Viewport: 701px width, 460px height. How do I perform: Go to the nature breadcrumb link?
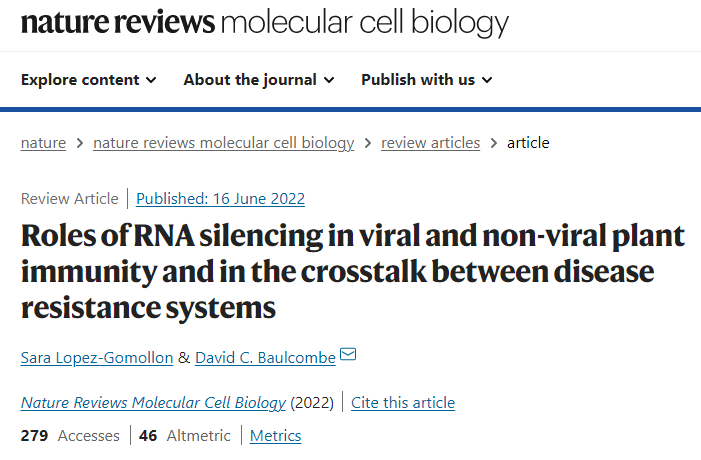tap(43, 143)
